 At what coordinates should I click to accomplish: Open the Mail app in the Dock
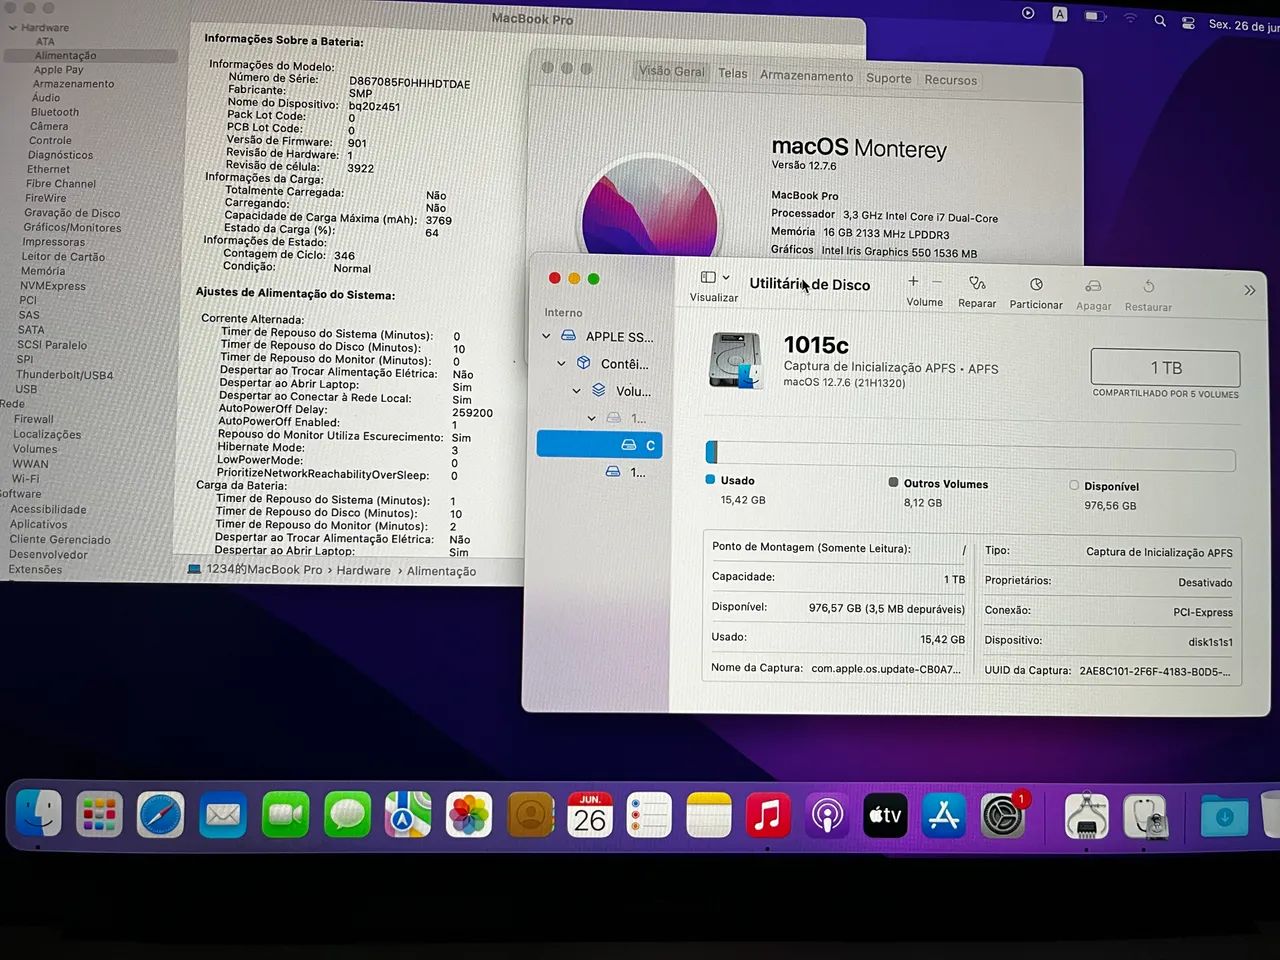click(223, 816)
